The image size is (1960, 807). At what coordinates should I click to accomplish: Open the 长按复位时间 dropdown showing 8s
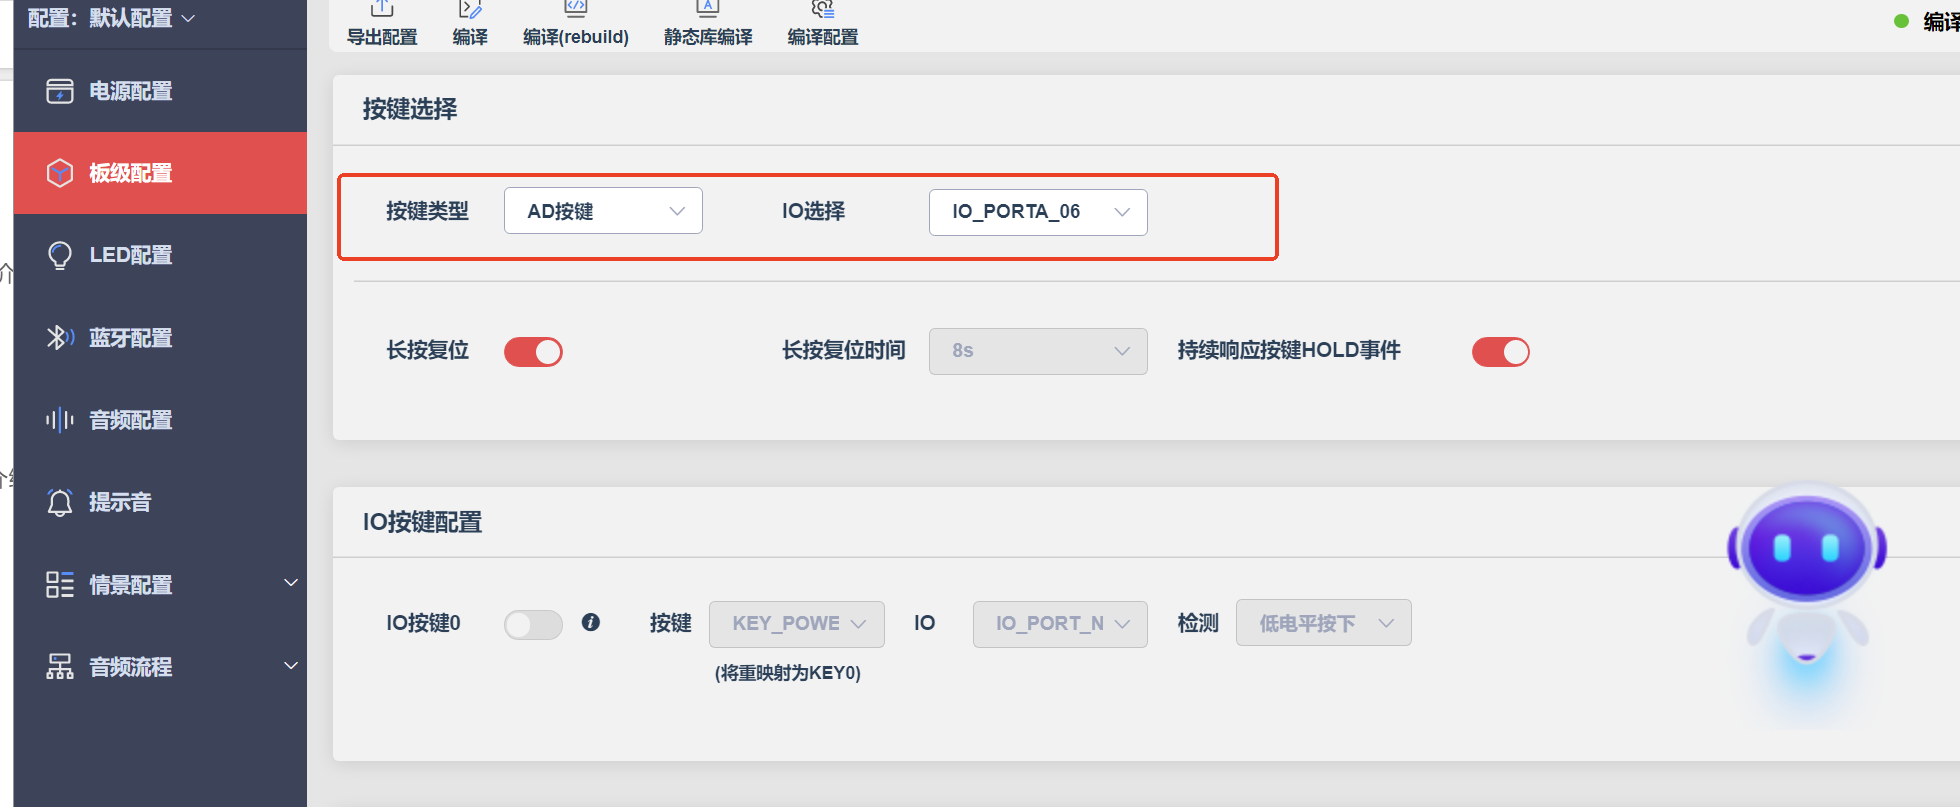(x=1038, y=351)
